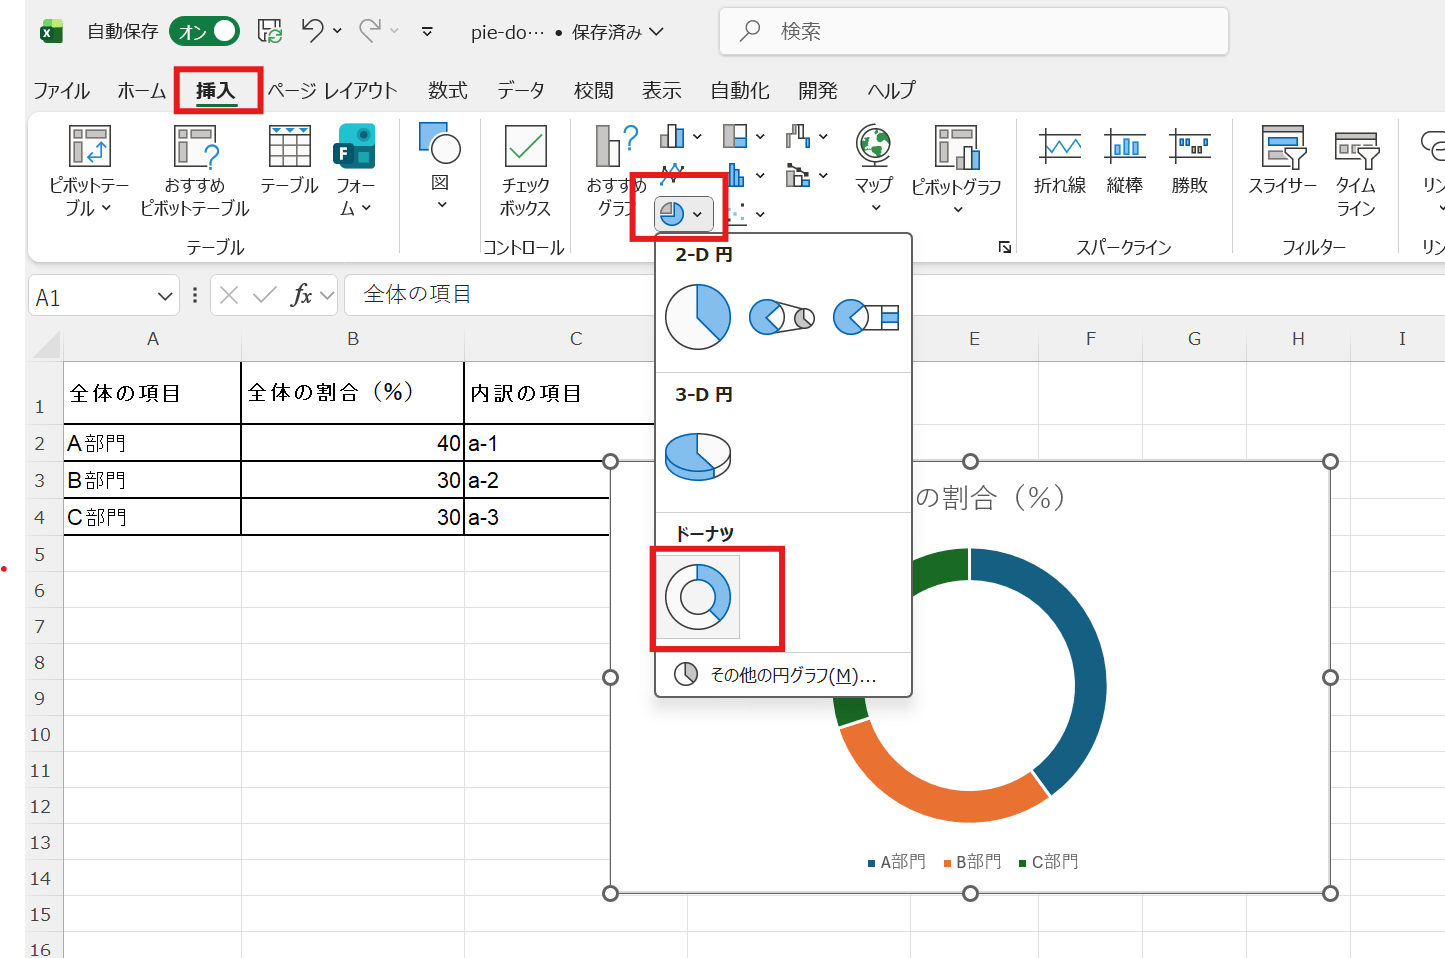Open the Maps chart dropdown
Viewport: 1445px width, 958px height.
(x=875, y=208)
